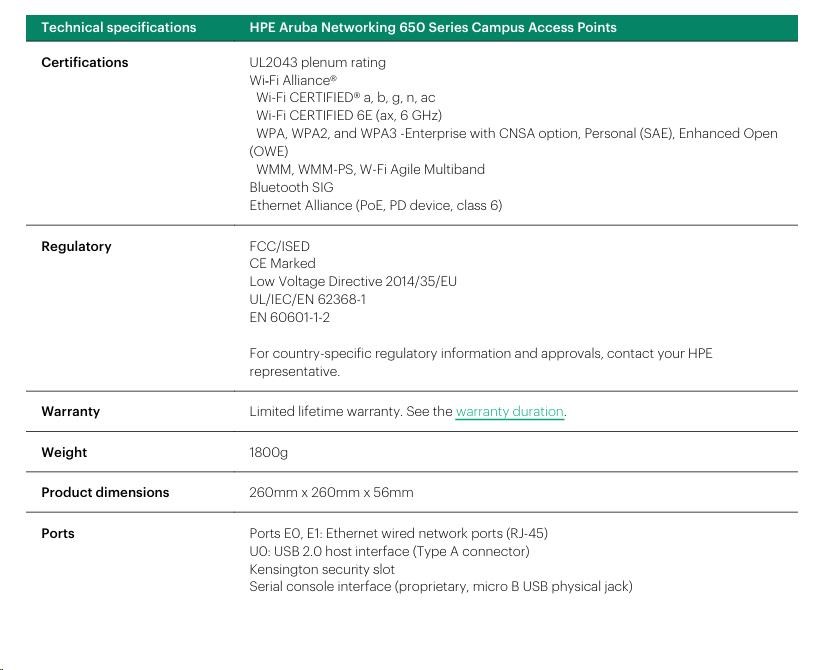Select the 'Serial console interface' line
This screenshot has width=840, height=670.
(441, 586)
